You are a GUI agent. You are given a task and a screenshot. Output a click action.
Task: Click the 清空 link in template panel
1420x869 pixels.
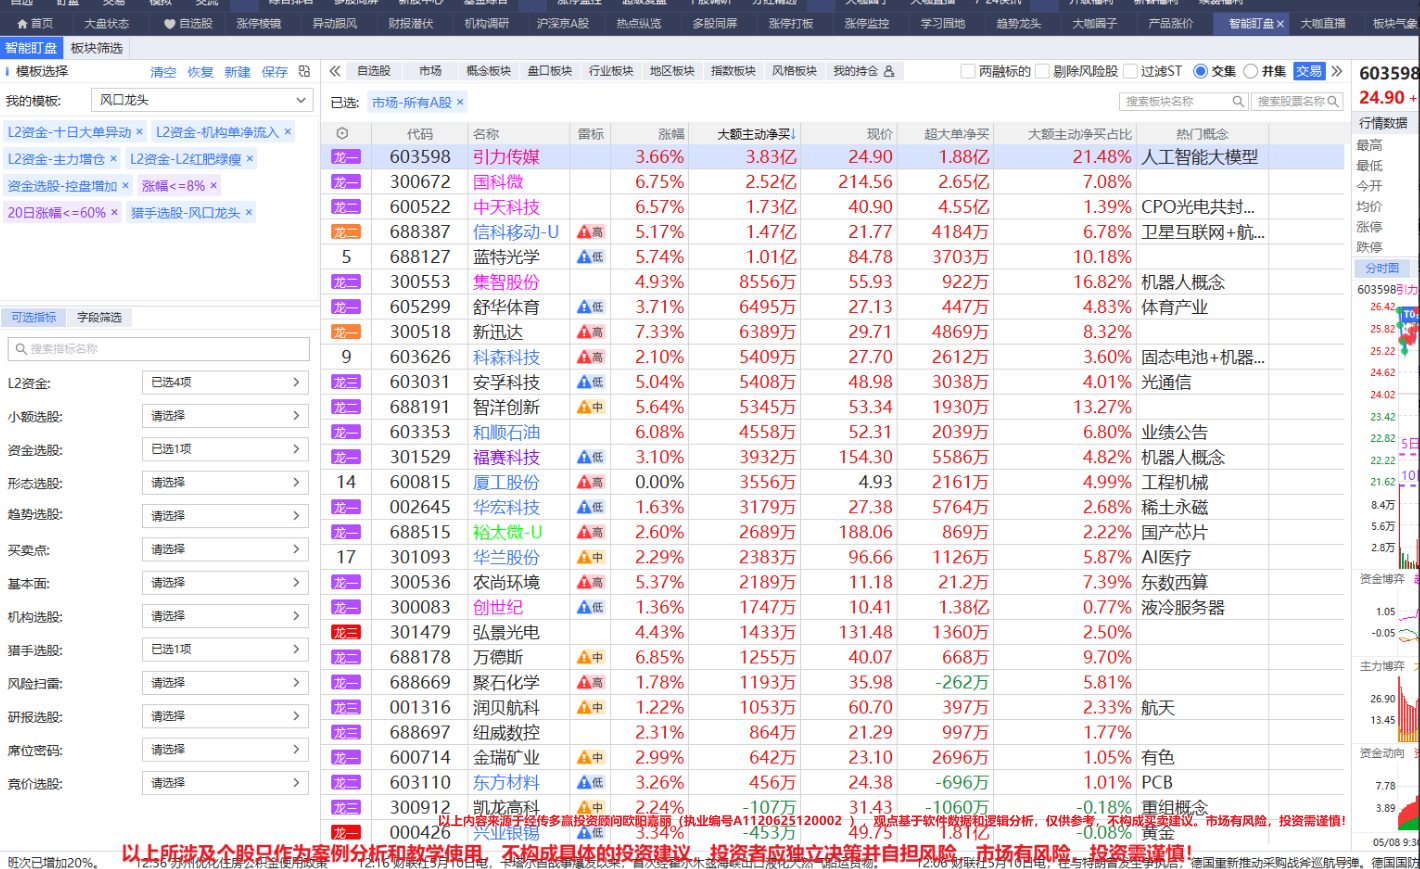[x=163, y=72]
